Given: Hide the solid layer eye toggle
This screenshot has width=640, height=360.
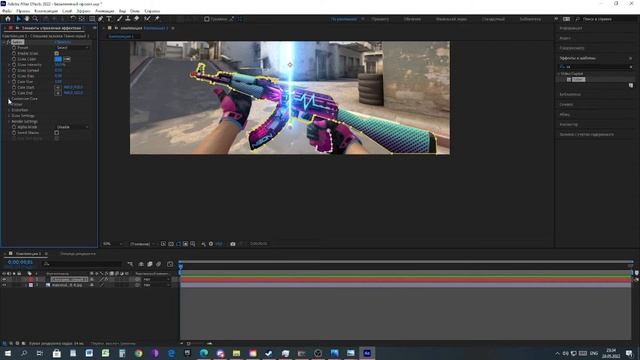Looking at the screenshot, I should pyautogui.click(x=4, y=280).
